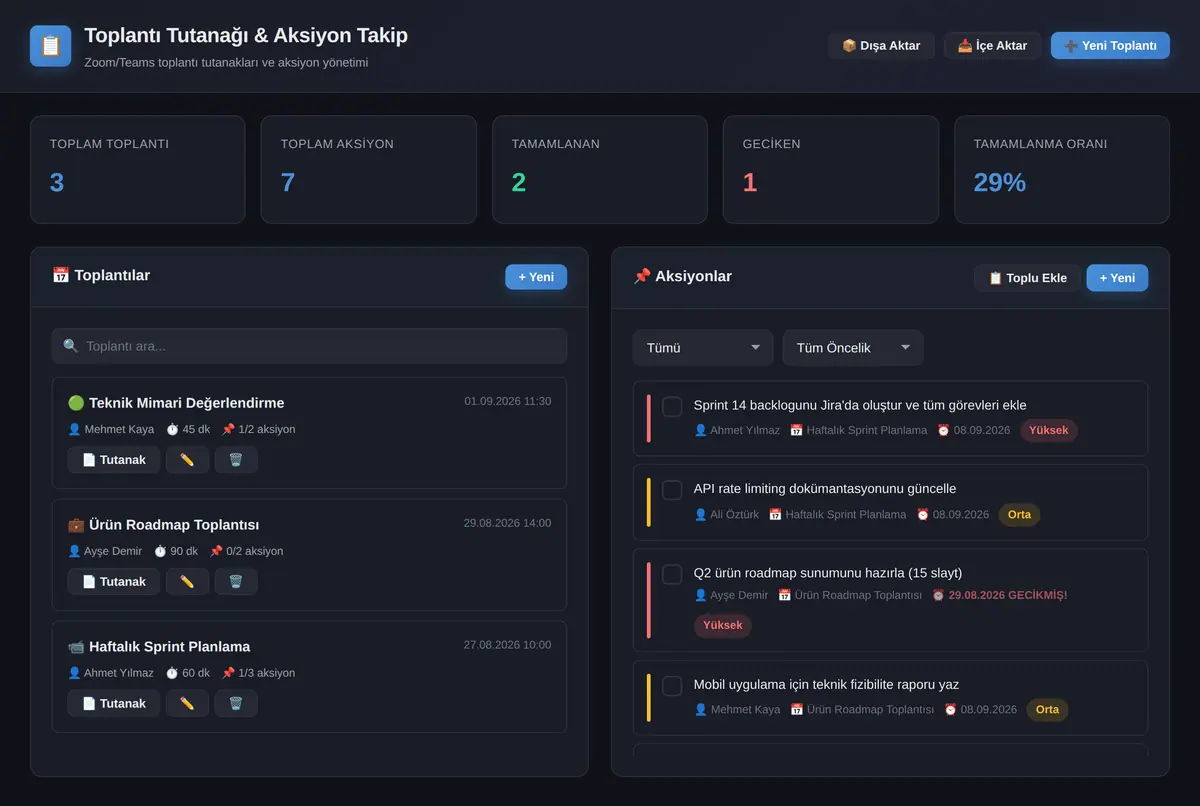Open the Tümü status filter dropdown

click(x=703, y=348)
